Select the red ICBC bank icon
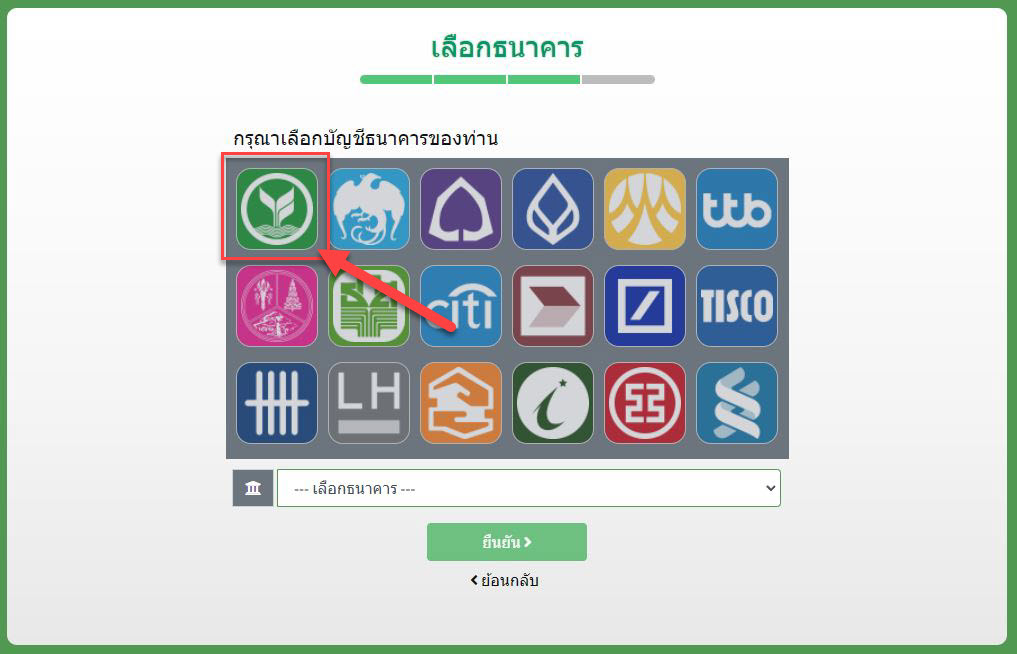The width and height of the screenshot is (1017, 654). coord(645,403)
